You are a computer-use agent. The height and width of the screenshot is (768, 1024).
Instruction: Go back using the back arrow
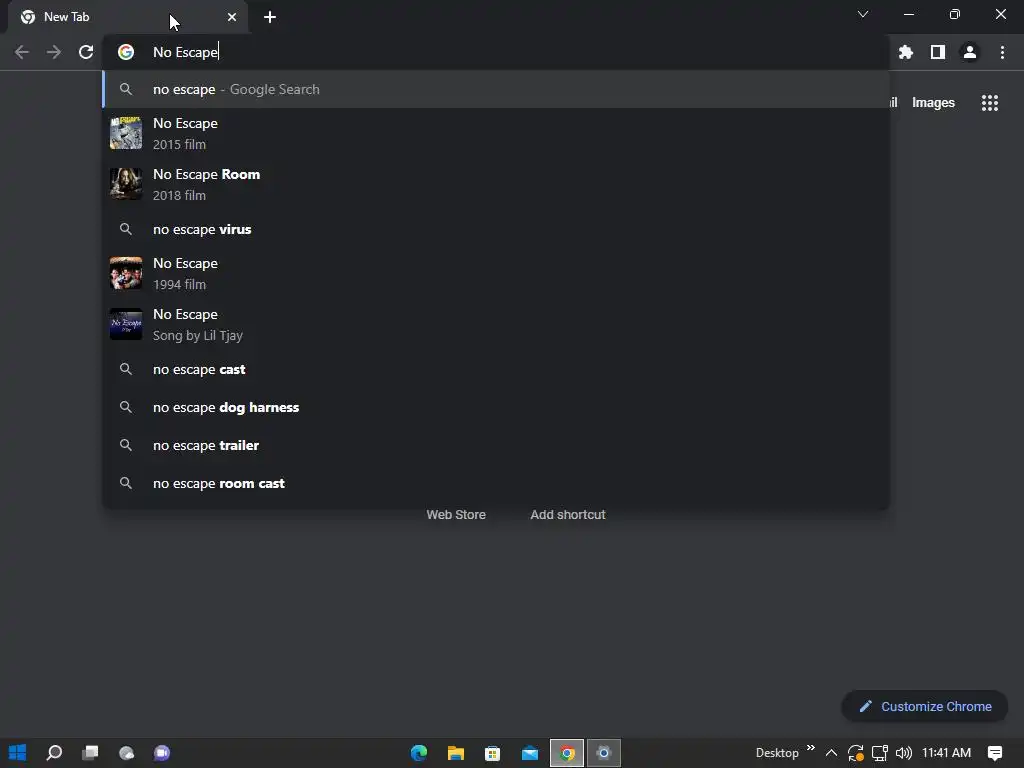(x=22, y=52)
